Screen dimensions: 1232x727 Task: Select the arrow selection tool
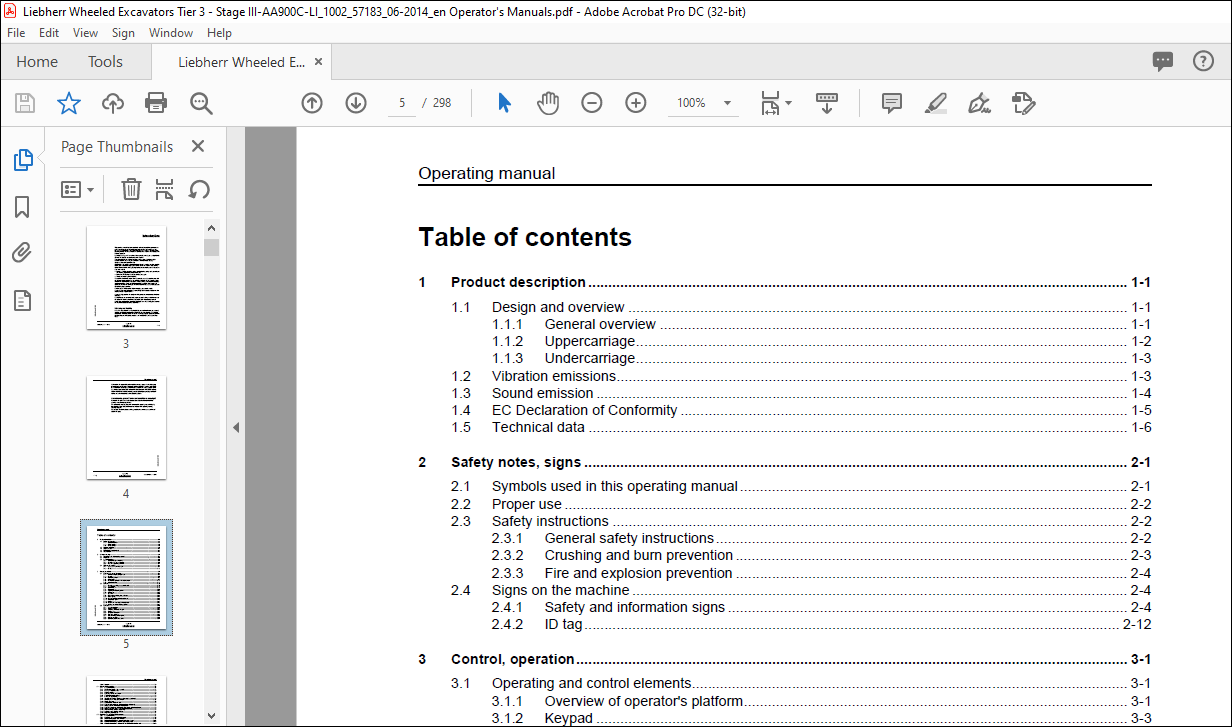pos(504,103)
